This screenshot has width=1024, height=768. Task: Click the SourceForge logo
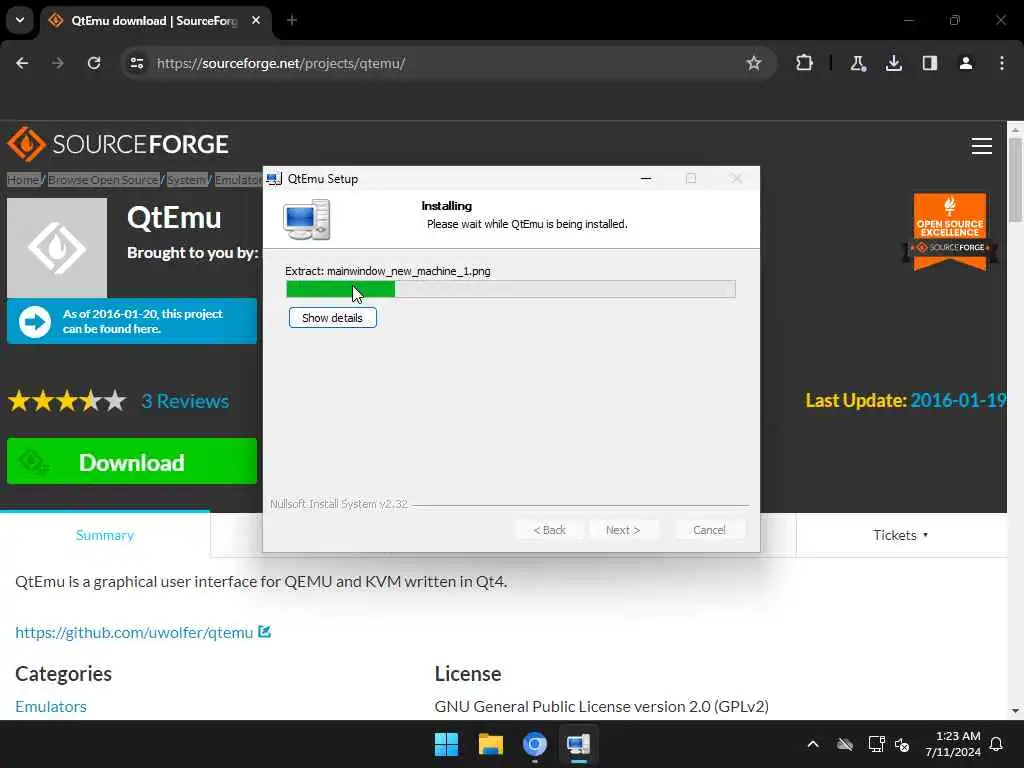(x=118, y=144)
